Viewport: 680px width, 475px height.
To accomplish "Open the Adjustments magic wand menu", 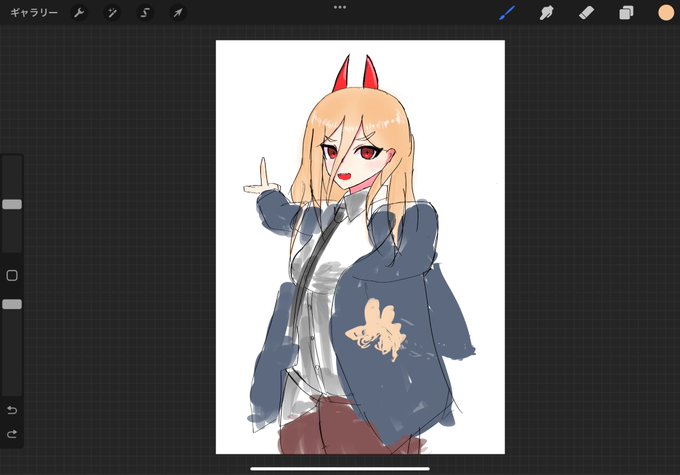I will (112, 13).
